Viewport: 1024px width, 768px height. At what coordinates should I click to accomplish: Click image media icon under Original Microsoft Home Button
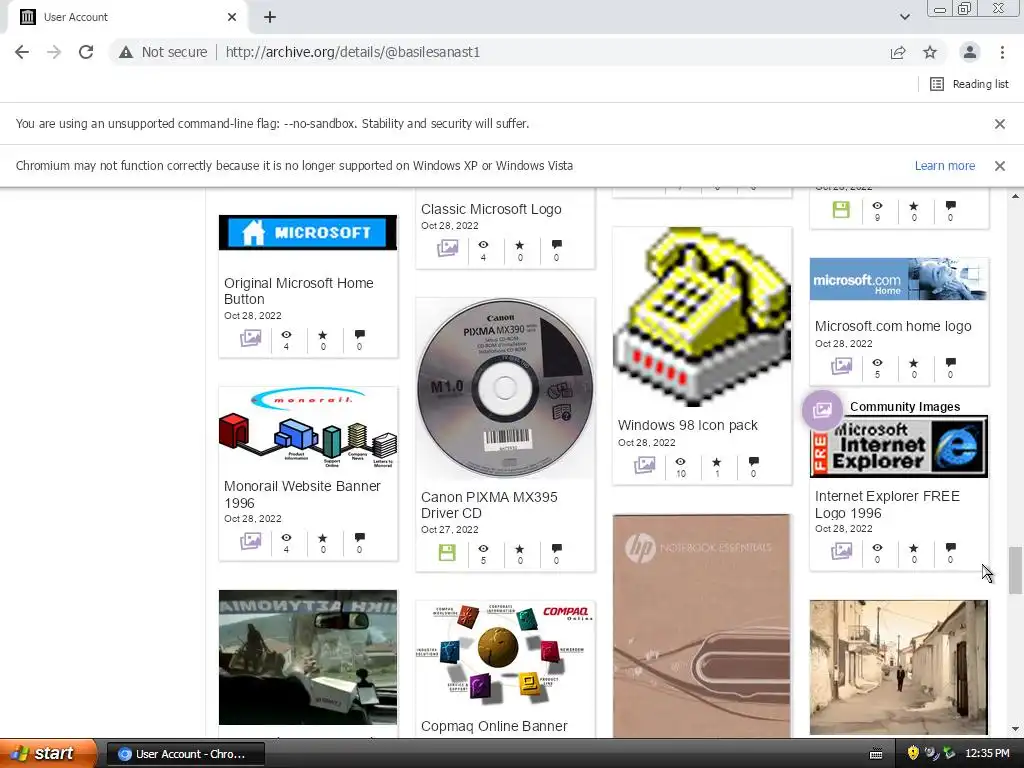pyautogui.click(x=250, y=338)
